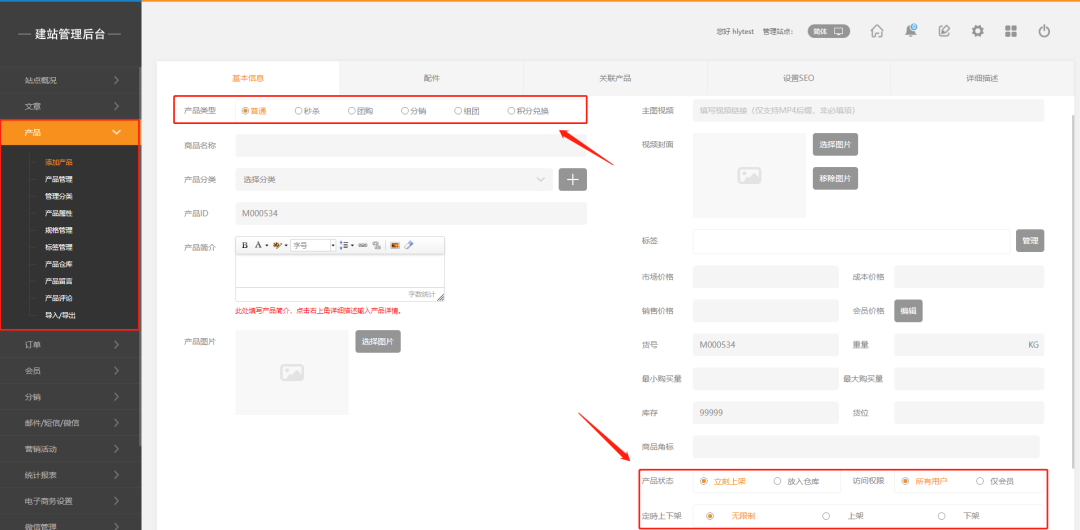Viewport: 1080px width, 530px height.
Task: Open settings gear icon
Action: click(977, 31)
